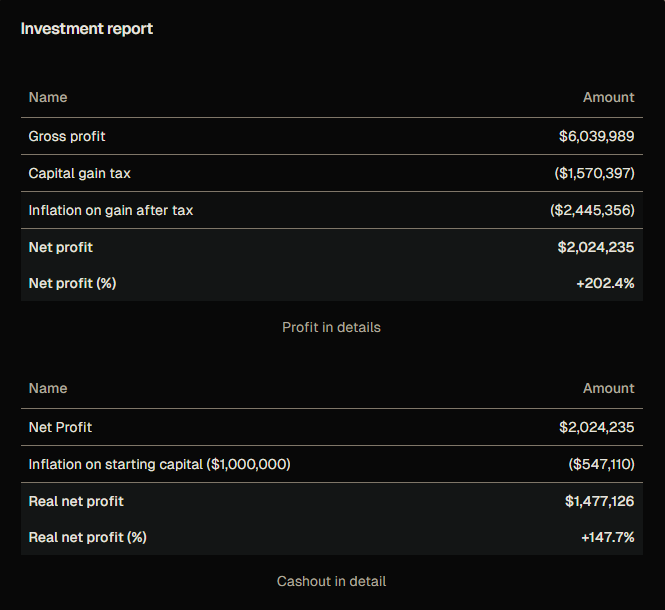Click the Amount header in second table

click(608, 388)
